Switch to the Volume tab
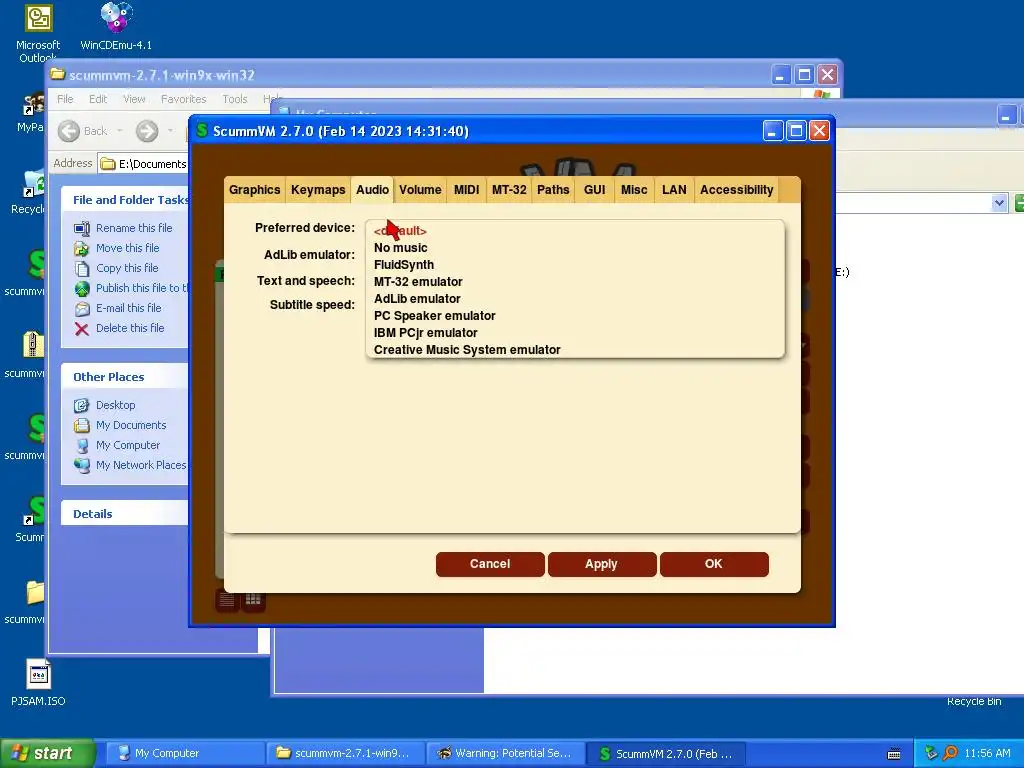1024x768 pixels. click(420, 189)
